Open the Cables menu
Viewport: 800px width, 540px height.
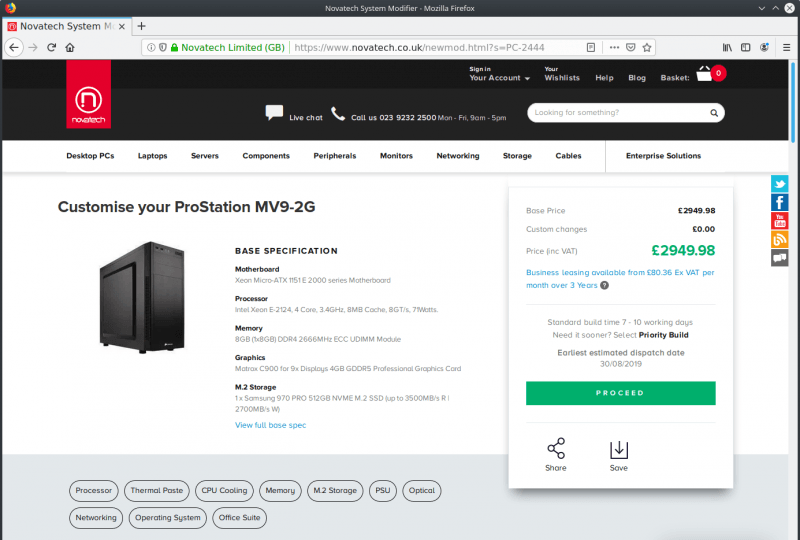(x=568, y=156)
